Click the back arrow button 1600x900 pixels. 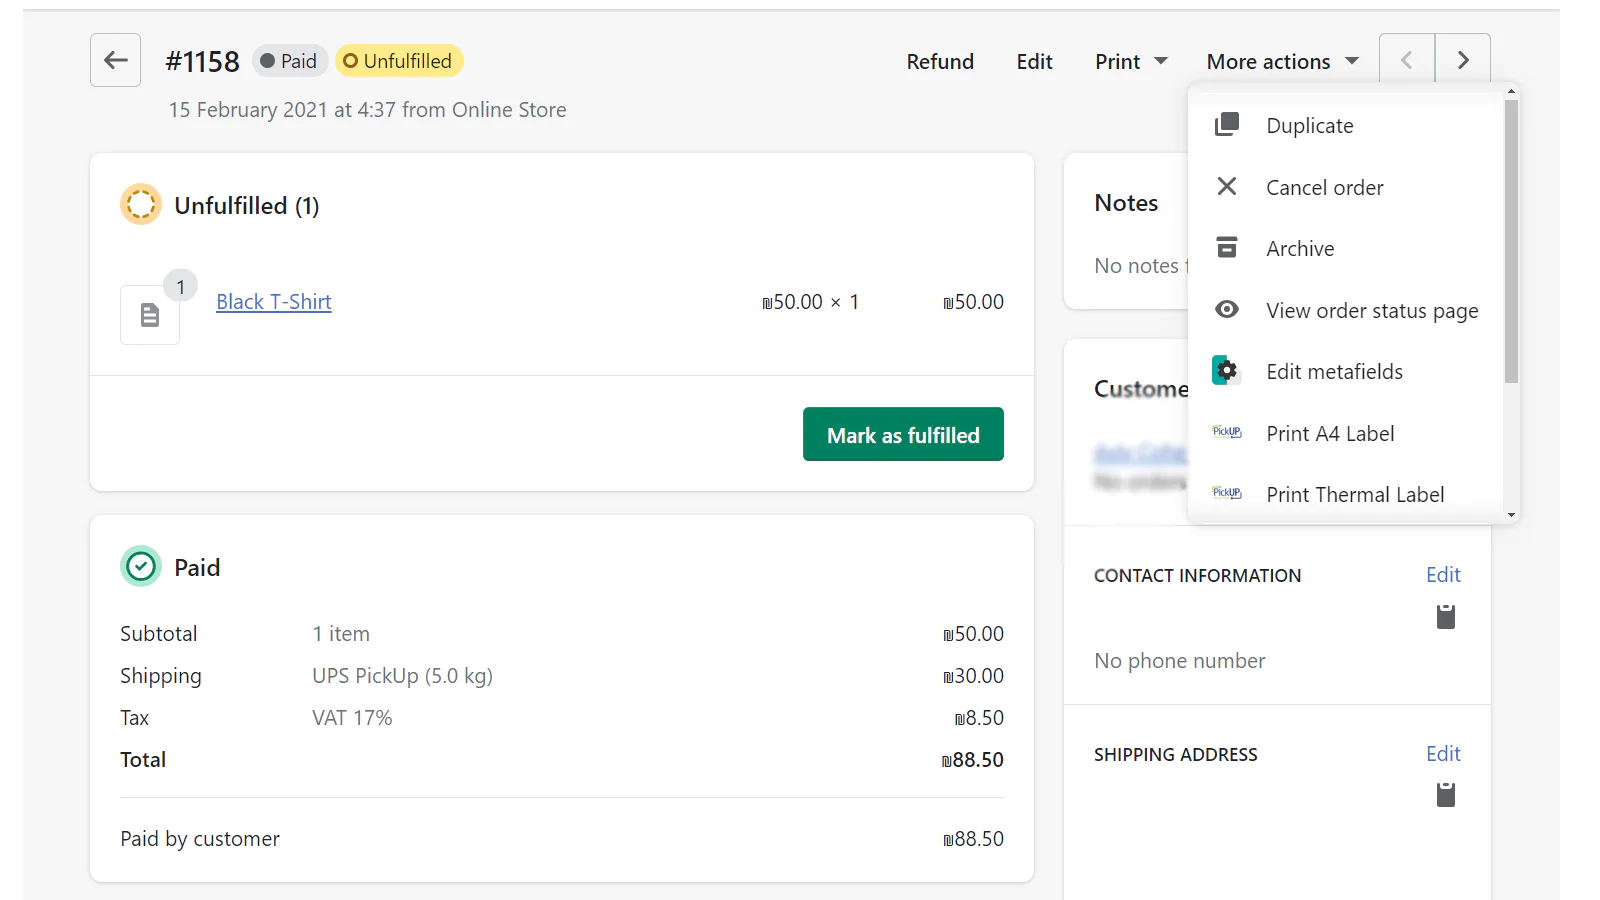115,60
